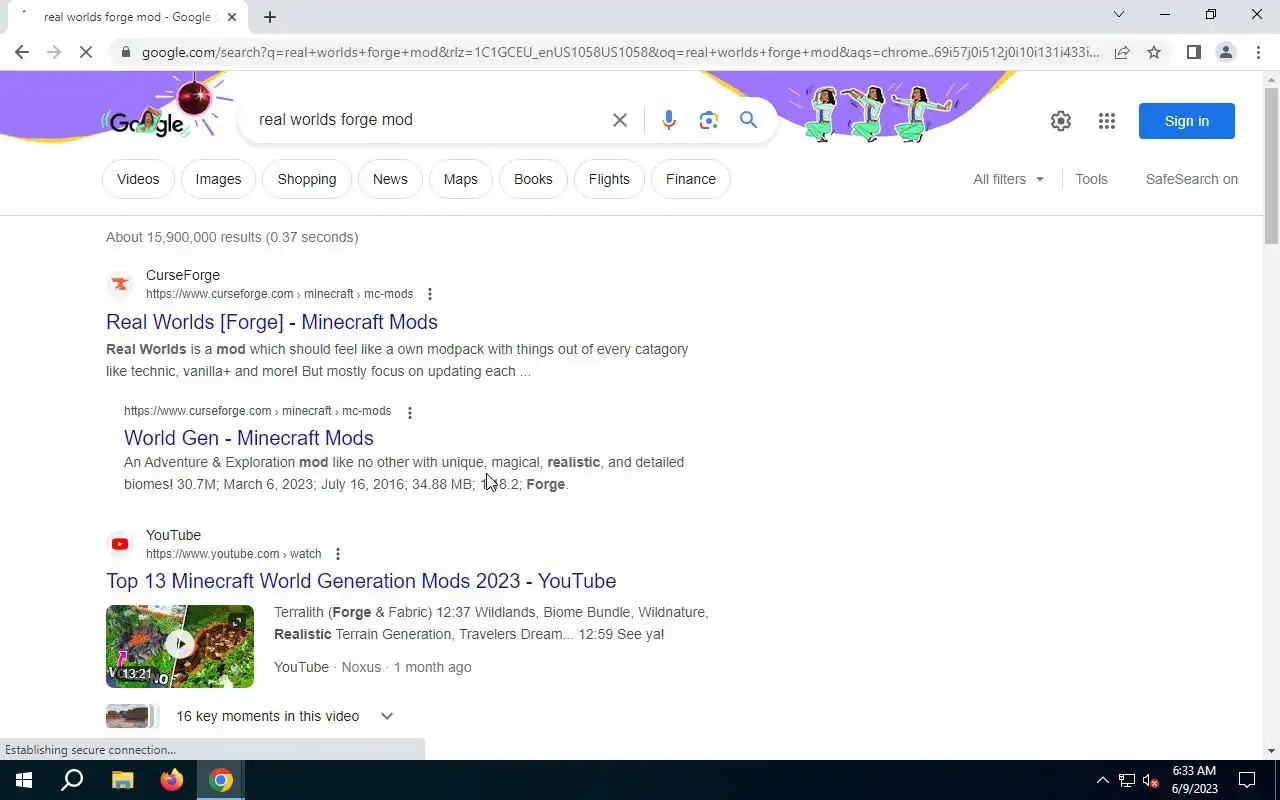1280x800 pixels.
Task: Filter results by Images
Action: tap(218, 179)
